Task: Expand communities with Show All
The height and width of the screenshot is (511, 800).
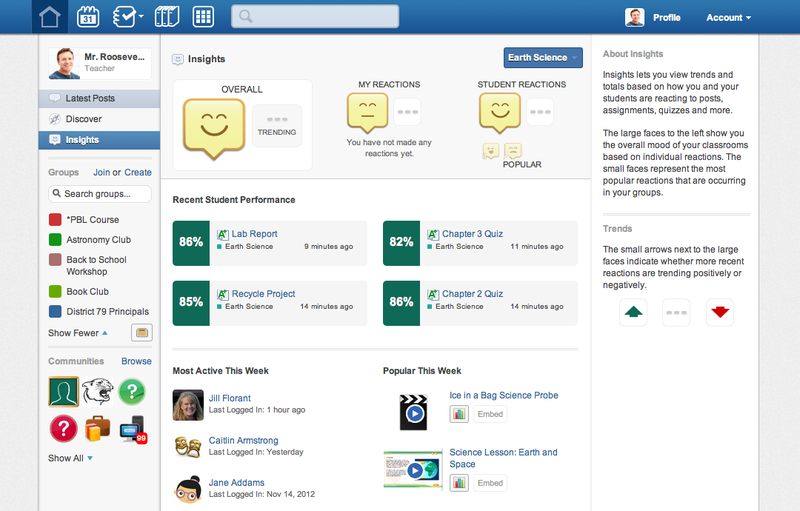Action: pyautogui.click(x=70, y=458)
